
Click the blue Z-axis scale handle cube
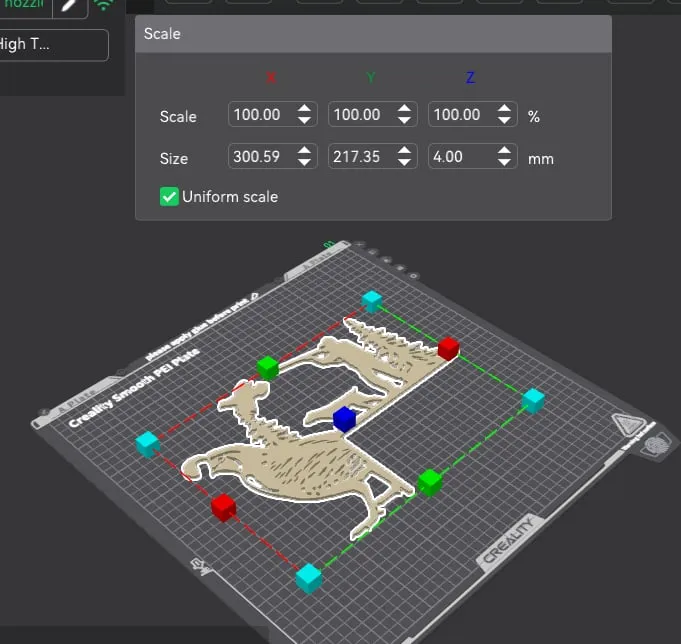click(x=344, y=419)
